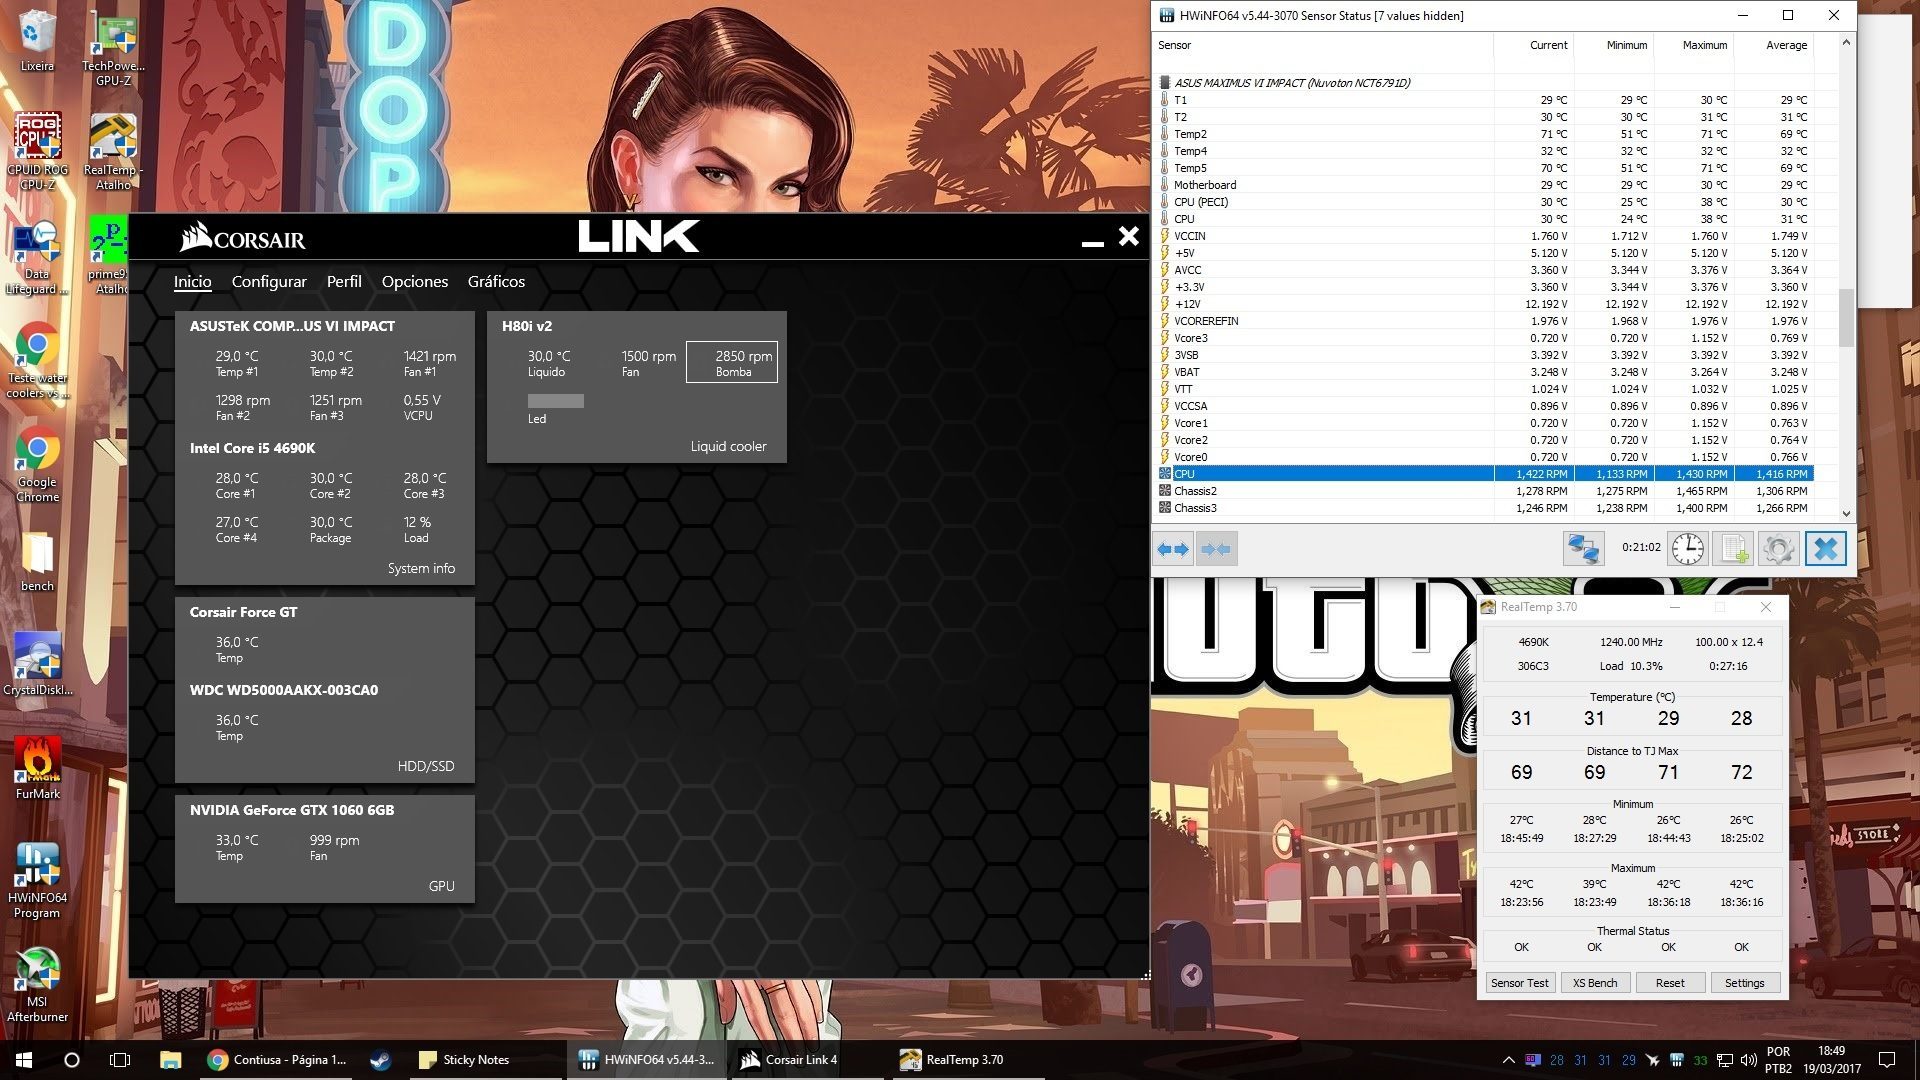Launch MSI Afterburner desktop icon
Image resolution: width=1920 pixels, height=1080 pixels.
[x=37, y=985]
